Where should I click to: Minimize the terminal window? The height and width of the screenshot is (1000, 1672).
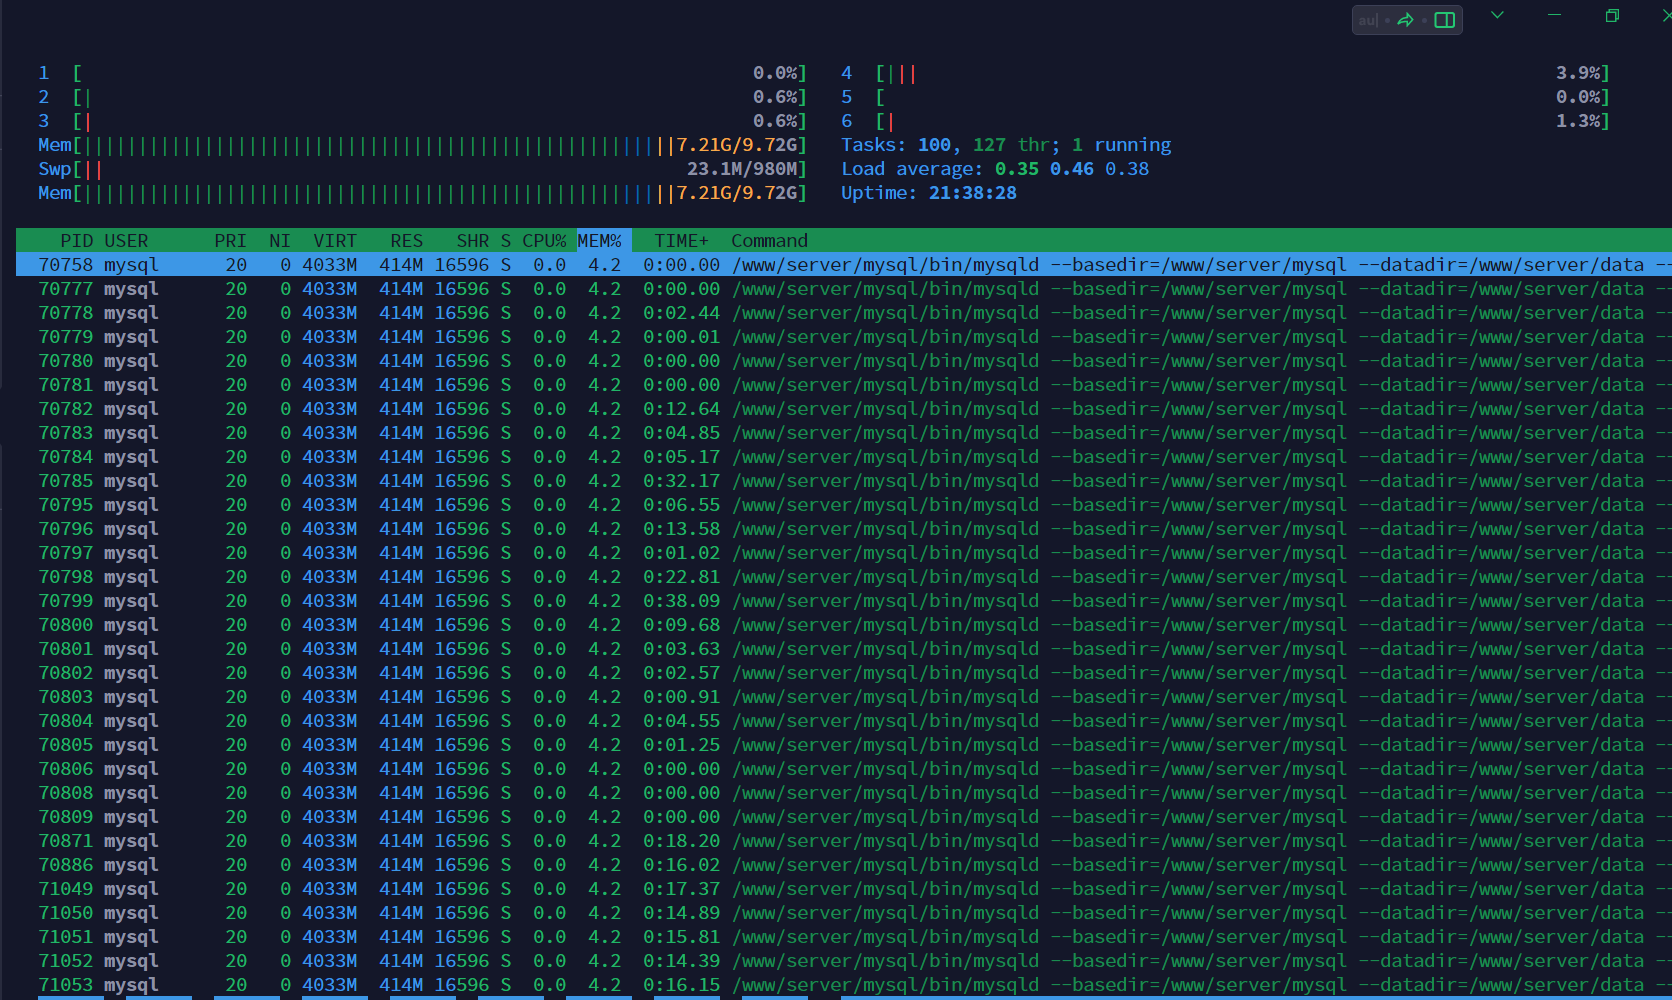(1554, 15)
